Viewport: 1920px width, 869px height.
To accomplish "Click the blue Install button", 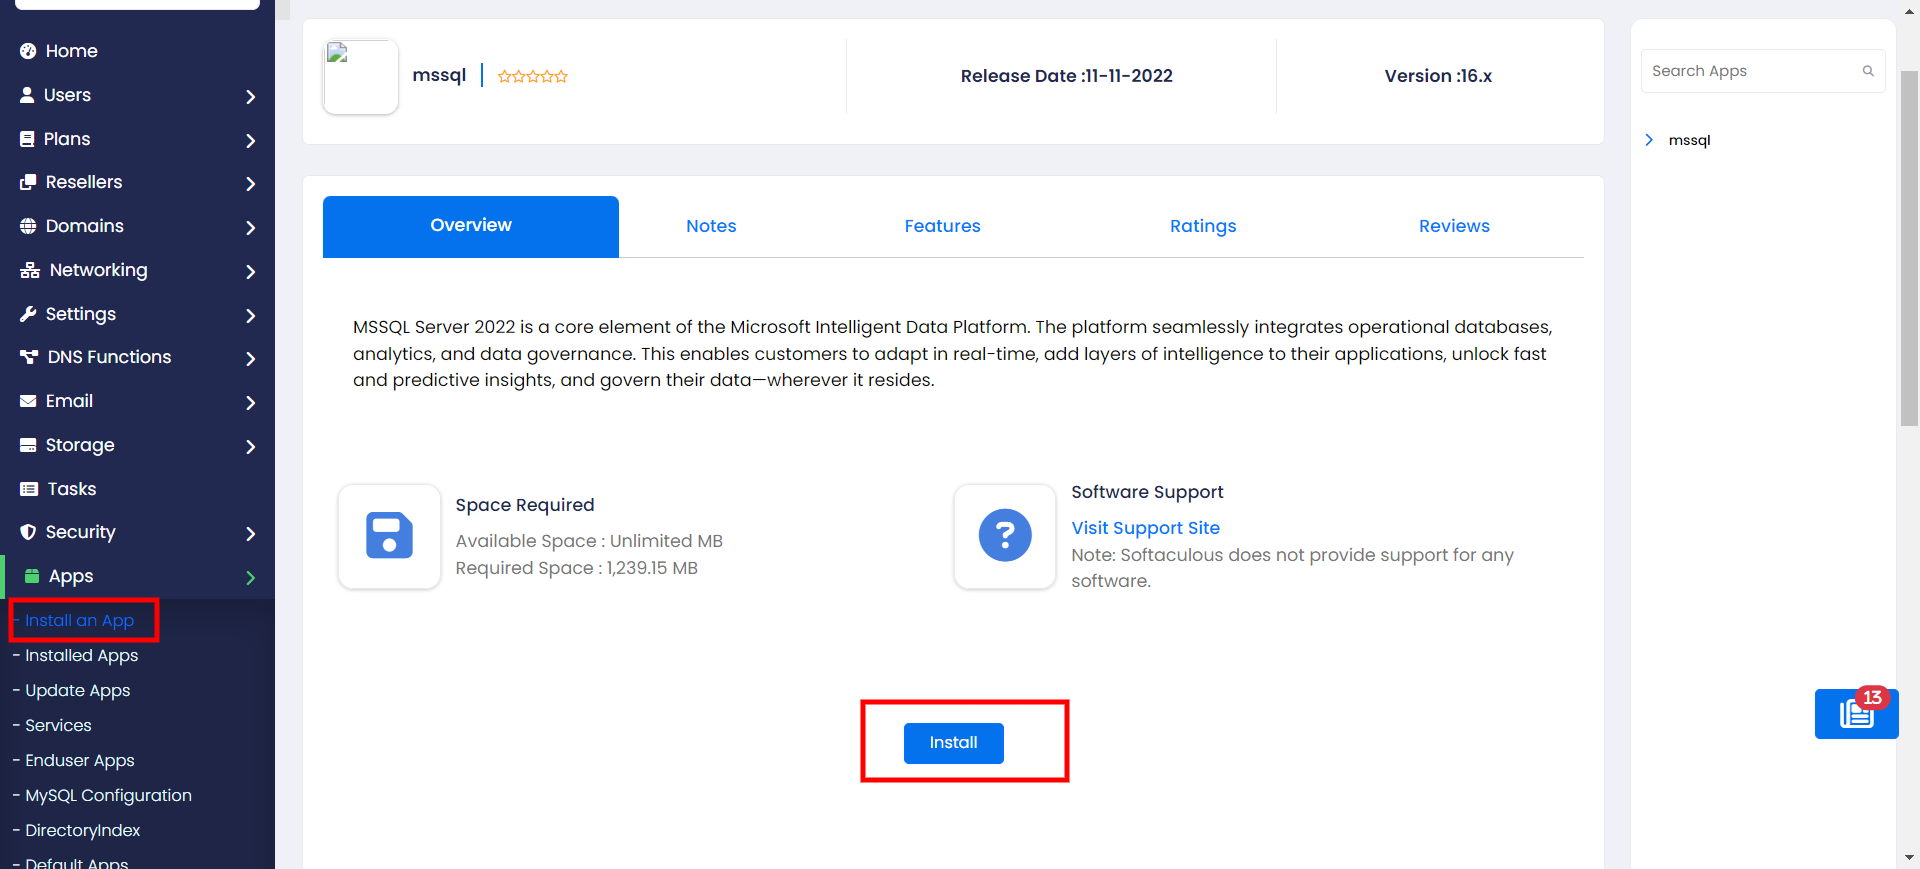I will (954, 743).
